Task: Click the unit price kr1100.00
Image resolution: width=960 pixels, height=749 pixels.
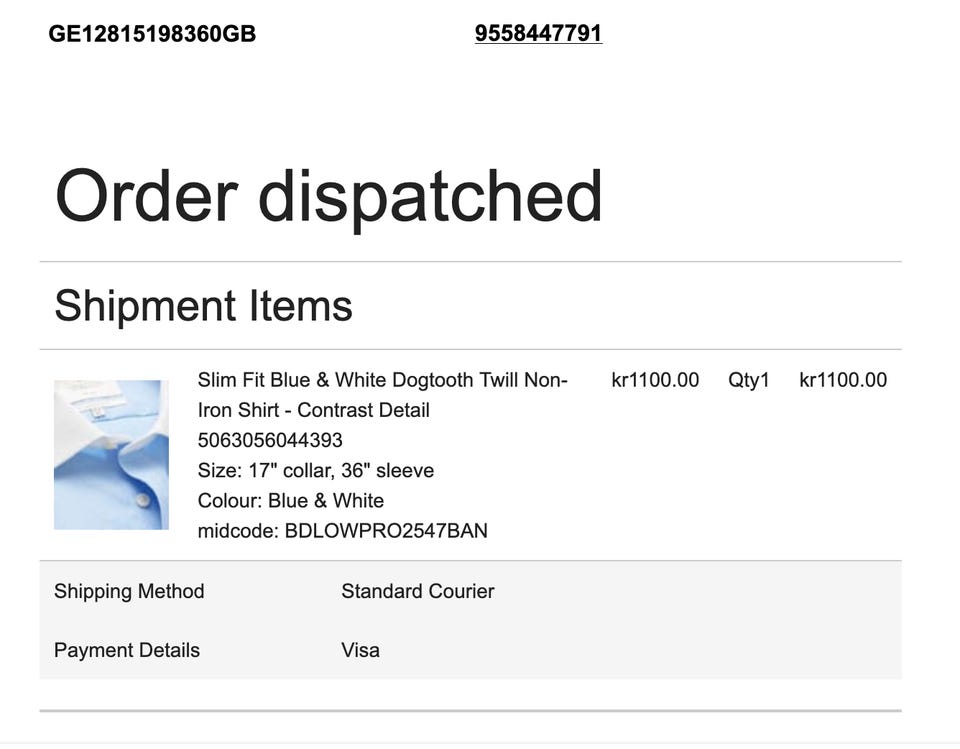Action: pos(655,380)
